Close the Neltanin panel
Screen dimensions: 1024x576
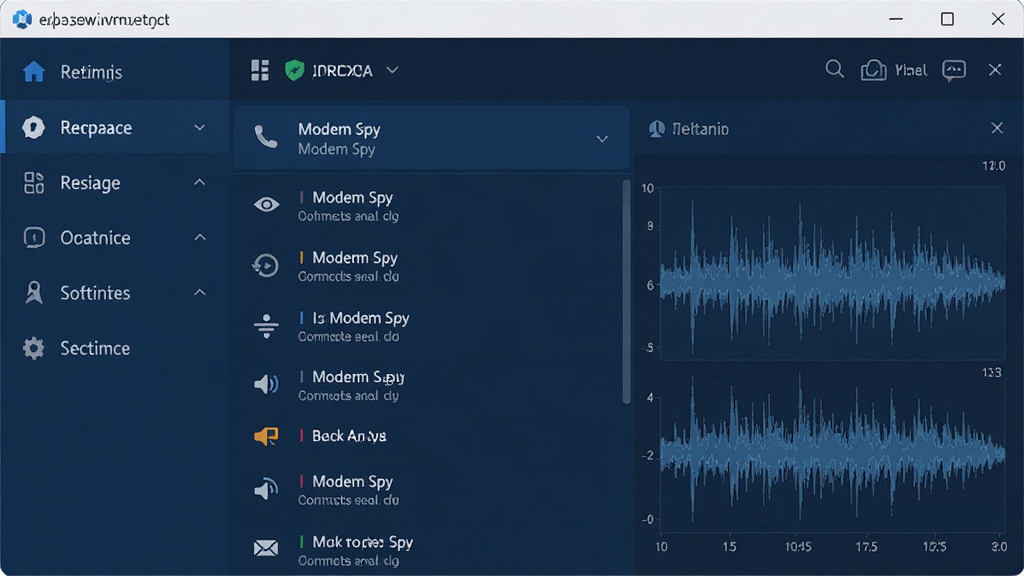pyautogui.click(x=997, y=128)
